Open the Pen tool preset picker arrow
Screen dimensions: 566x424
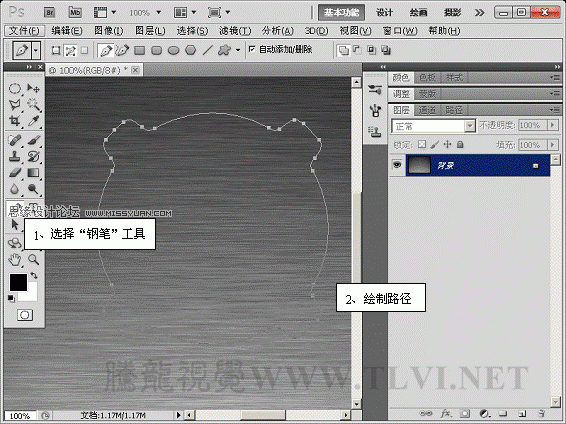tap(36, 51)
